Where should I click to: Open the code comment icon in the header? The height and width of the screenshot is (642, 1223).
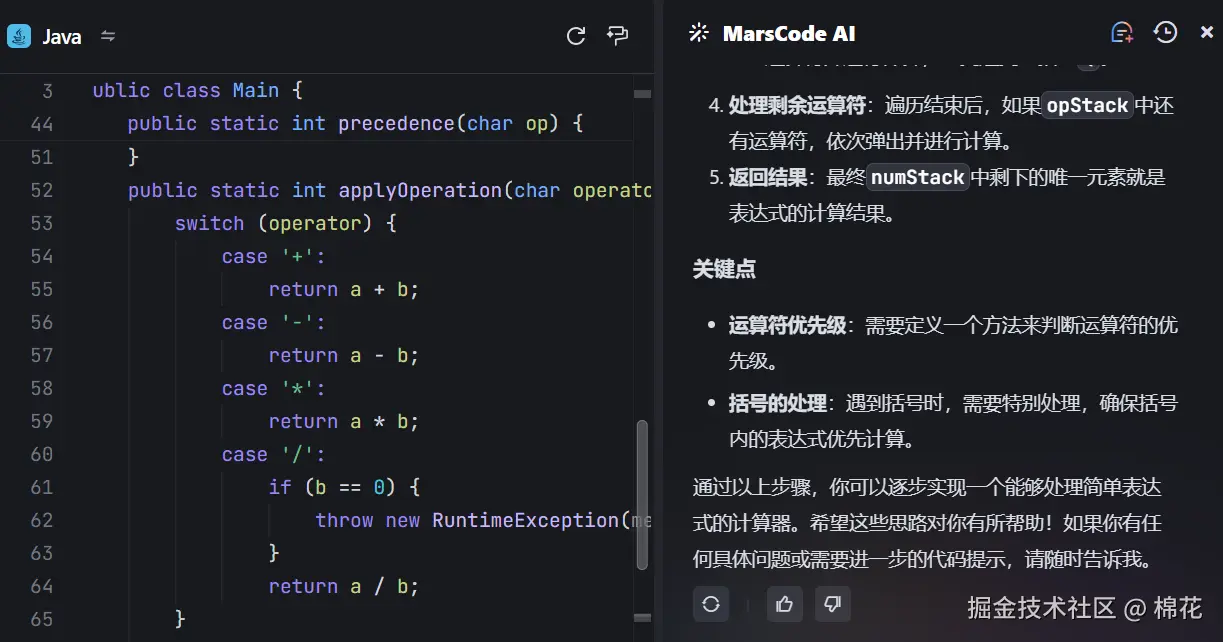coord(617,35)
